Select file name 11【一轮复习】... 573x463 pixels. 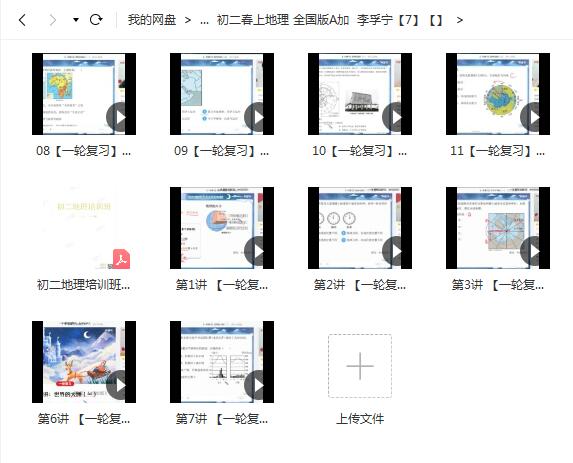498,151
